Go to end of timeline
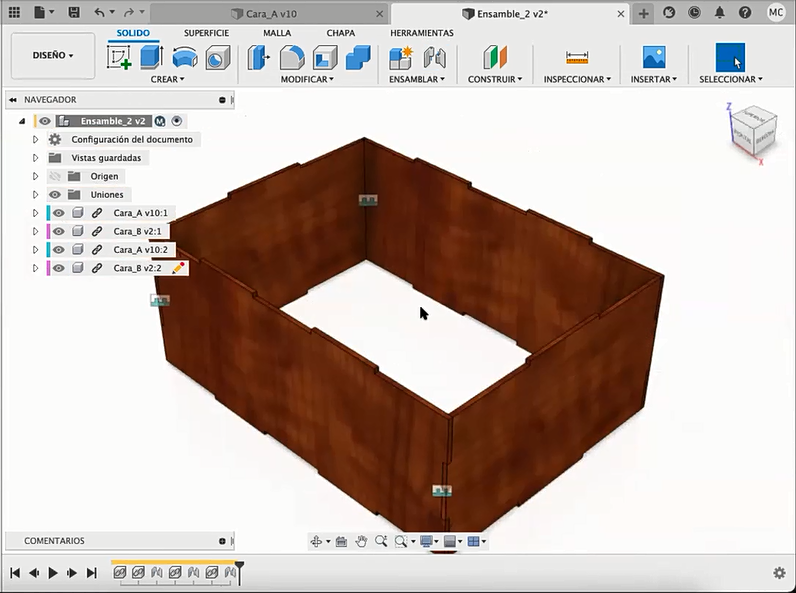Screen dimensions: 796x593 tap(91, 573)
